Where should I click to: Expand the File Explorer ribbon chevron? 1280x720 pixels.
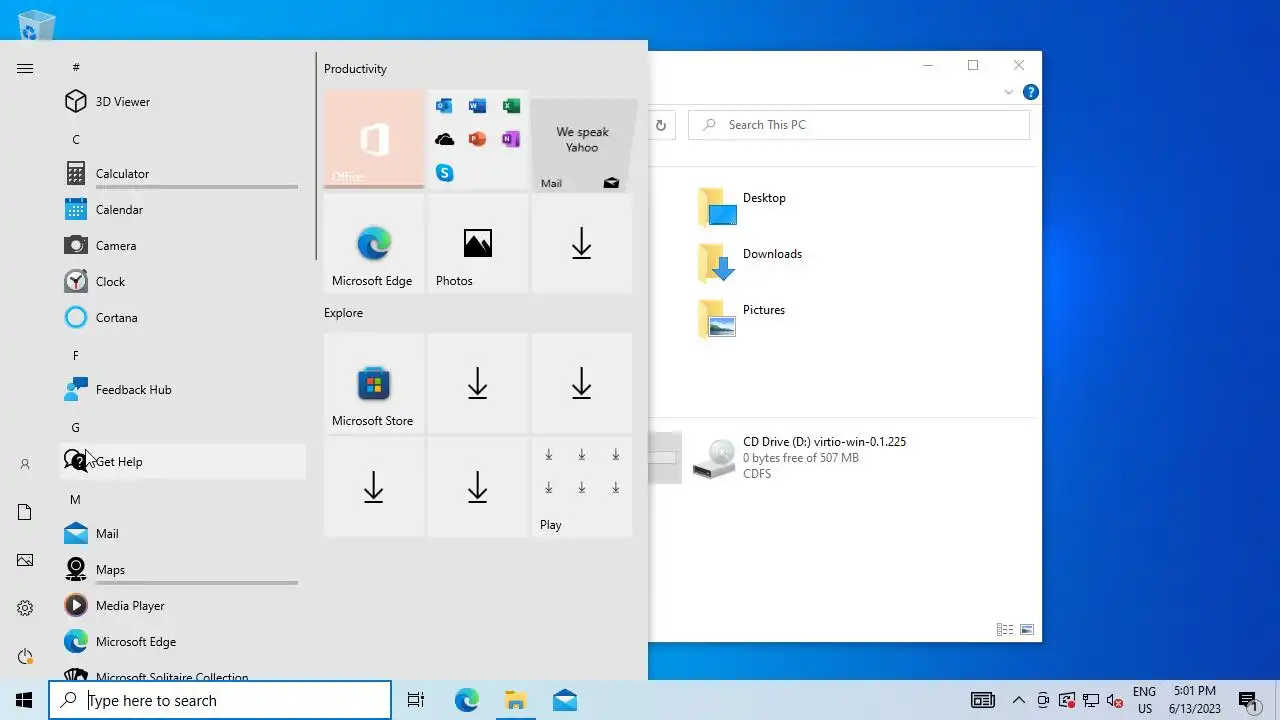[1008, 92]
